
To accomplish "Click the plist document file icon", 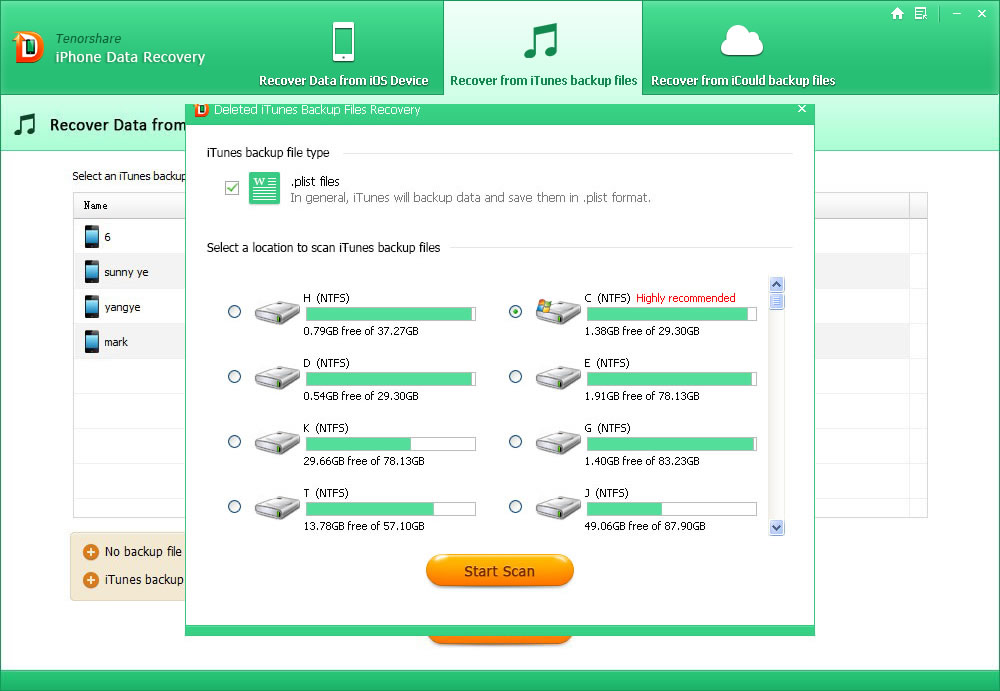I will [265, 188].
